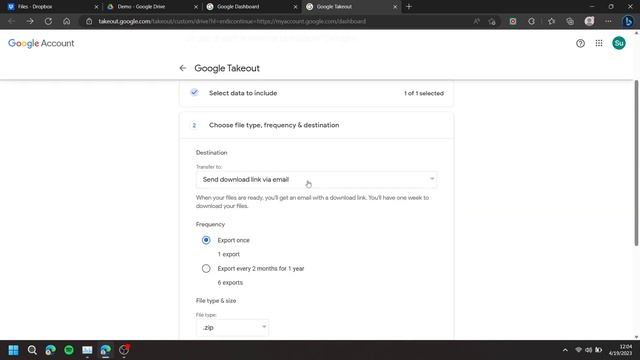Click the site info lock icon
This screenshot has width=640, height=360.
tap(89, 21)
